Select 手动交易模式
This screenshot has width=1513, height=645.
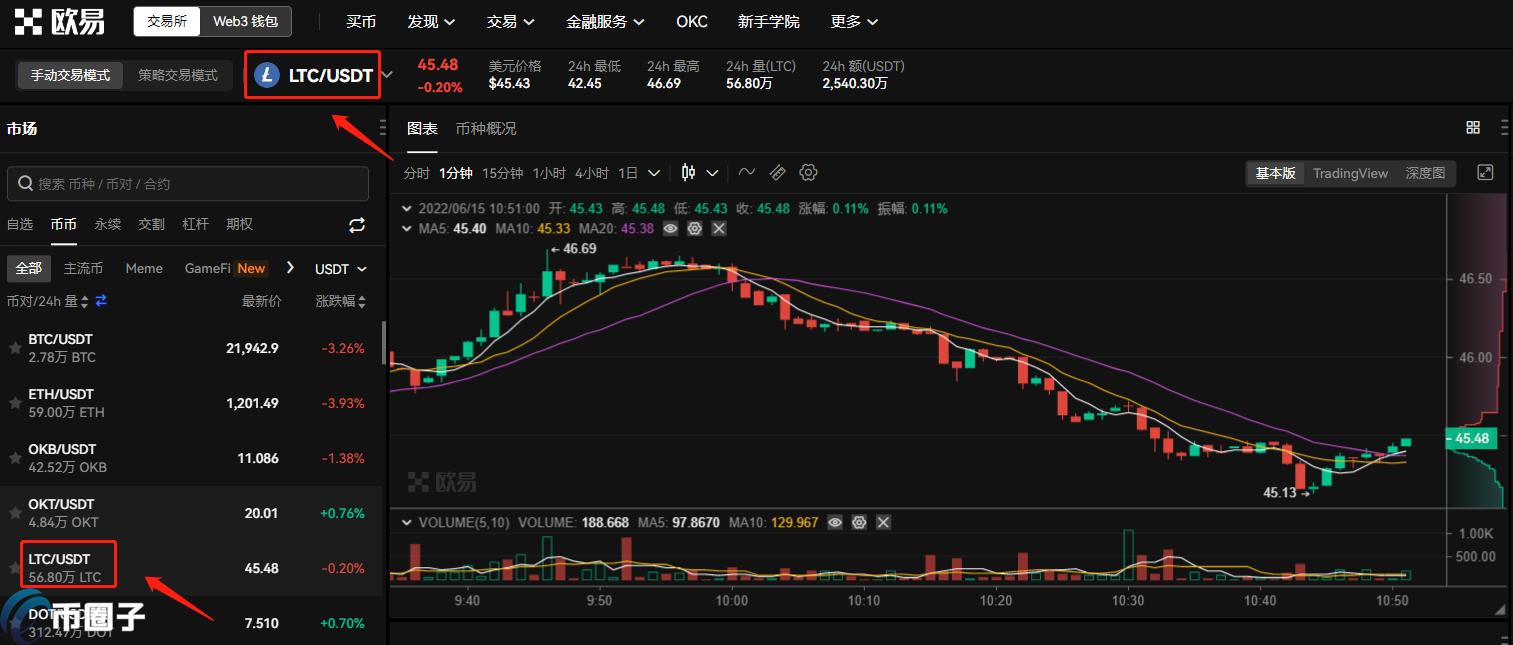[70, 75]
